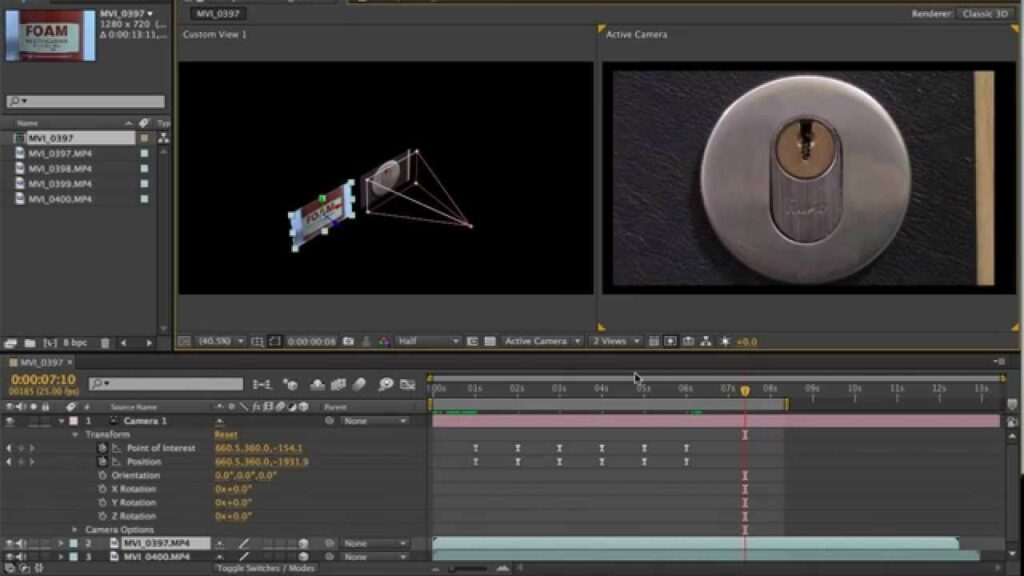1024x576 pixels.
Task: Expand the Camera Options group
Action: coord(75,530)
